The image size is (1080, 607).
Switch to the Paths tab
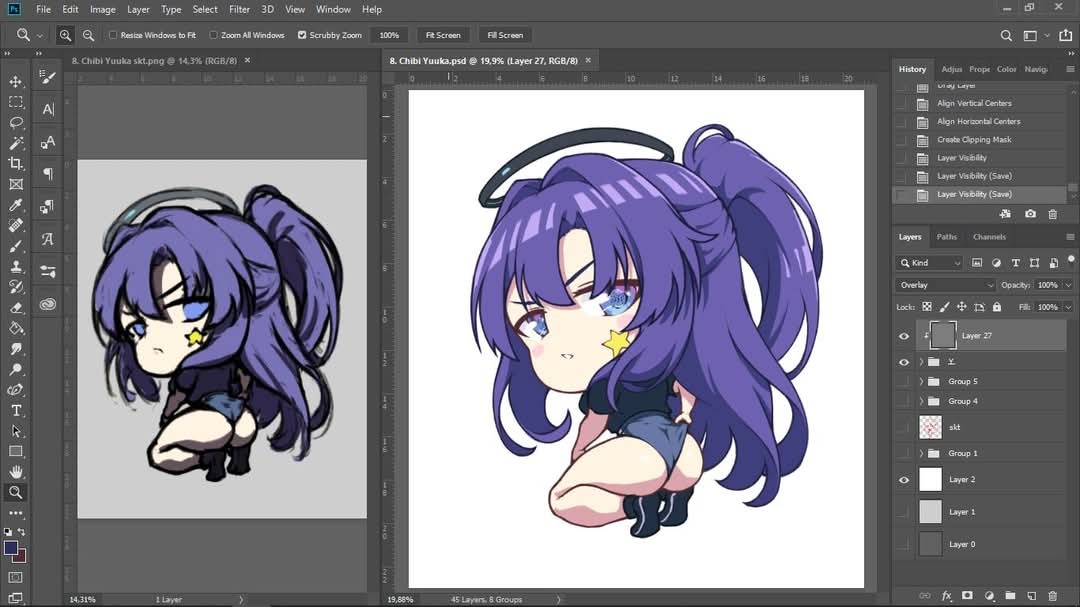coord(946,237)
